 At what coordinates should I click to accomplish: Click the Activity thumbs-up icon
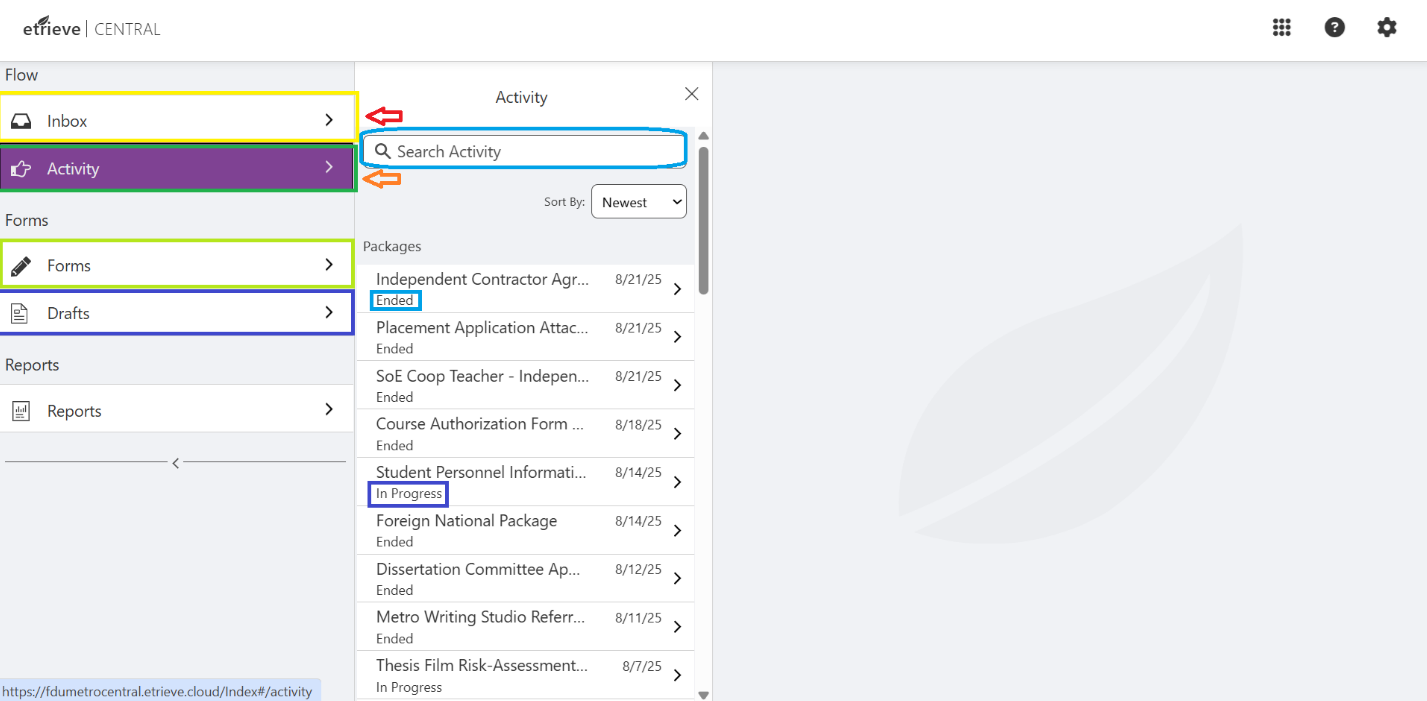coord(21,169)
